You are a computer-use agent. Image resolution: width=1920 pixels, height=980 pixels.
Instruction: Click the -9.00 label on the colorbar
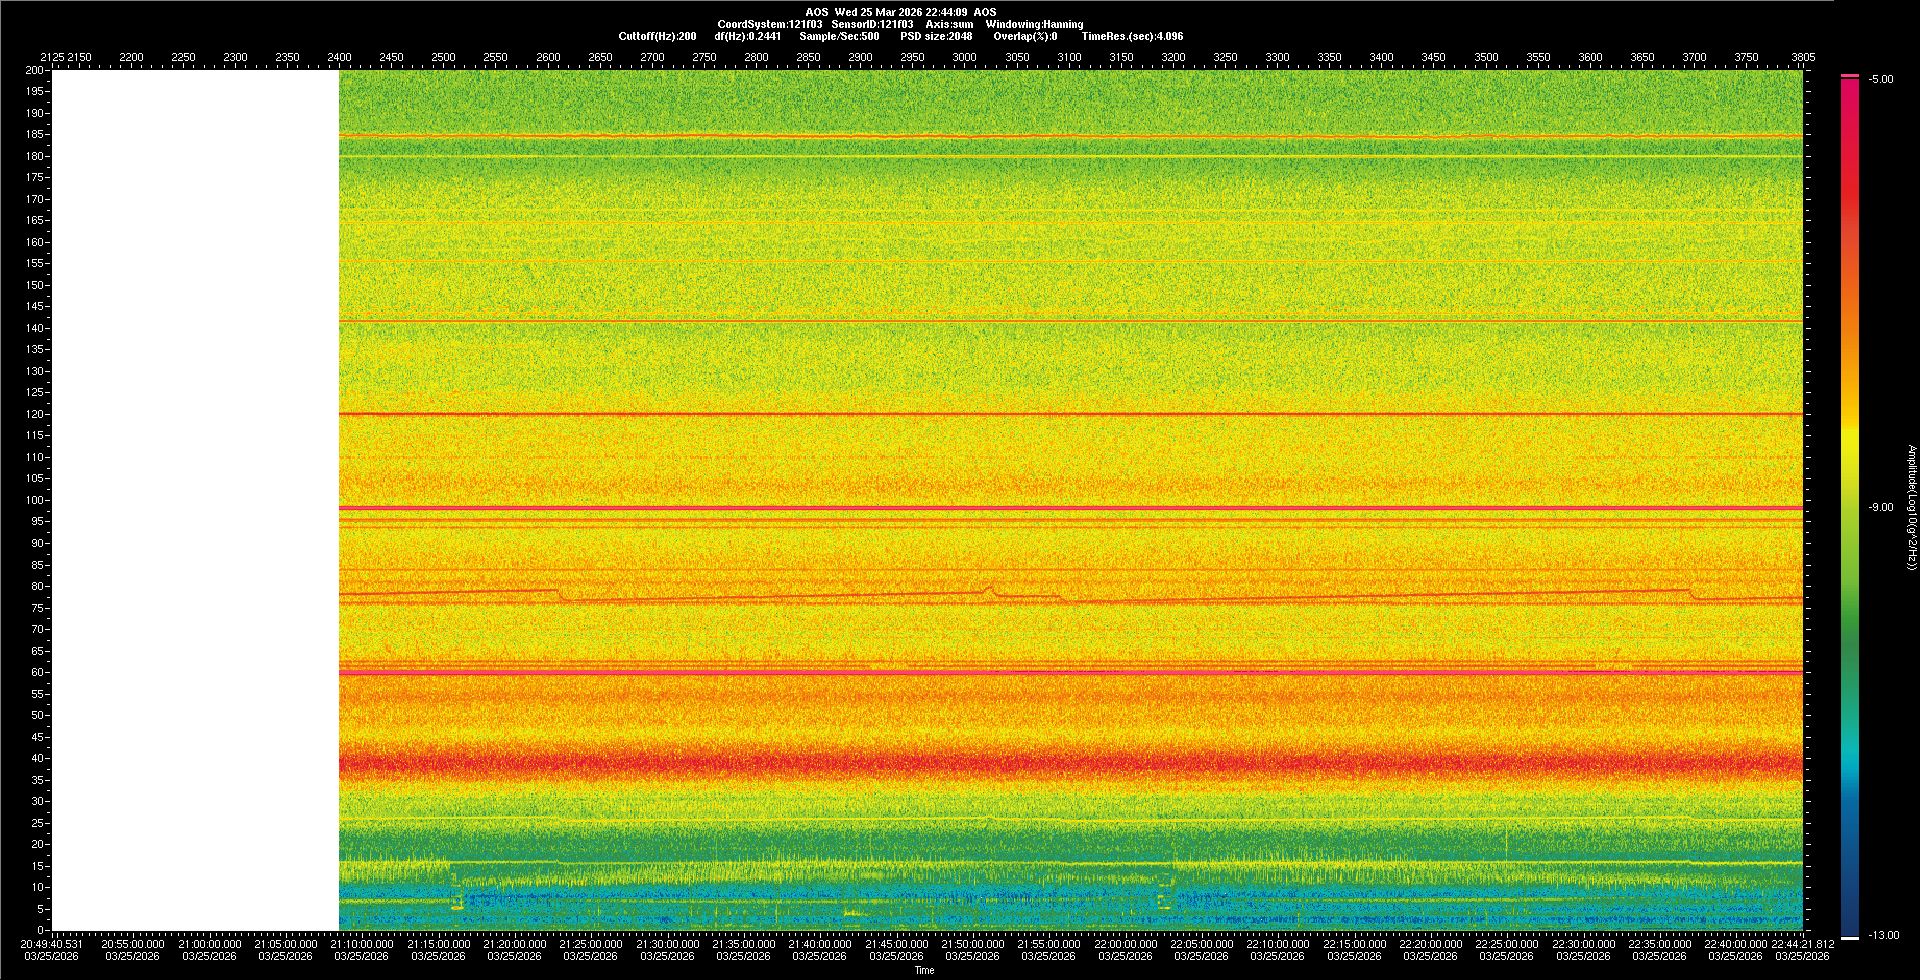(1881, 508)
